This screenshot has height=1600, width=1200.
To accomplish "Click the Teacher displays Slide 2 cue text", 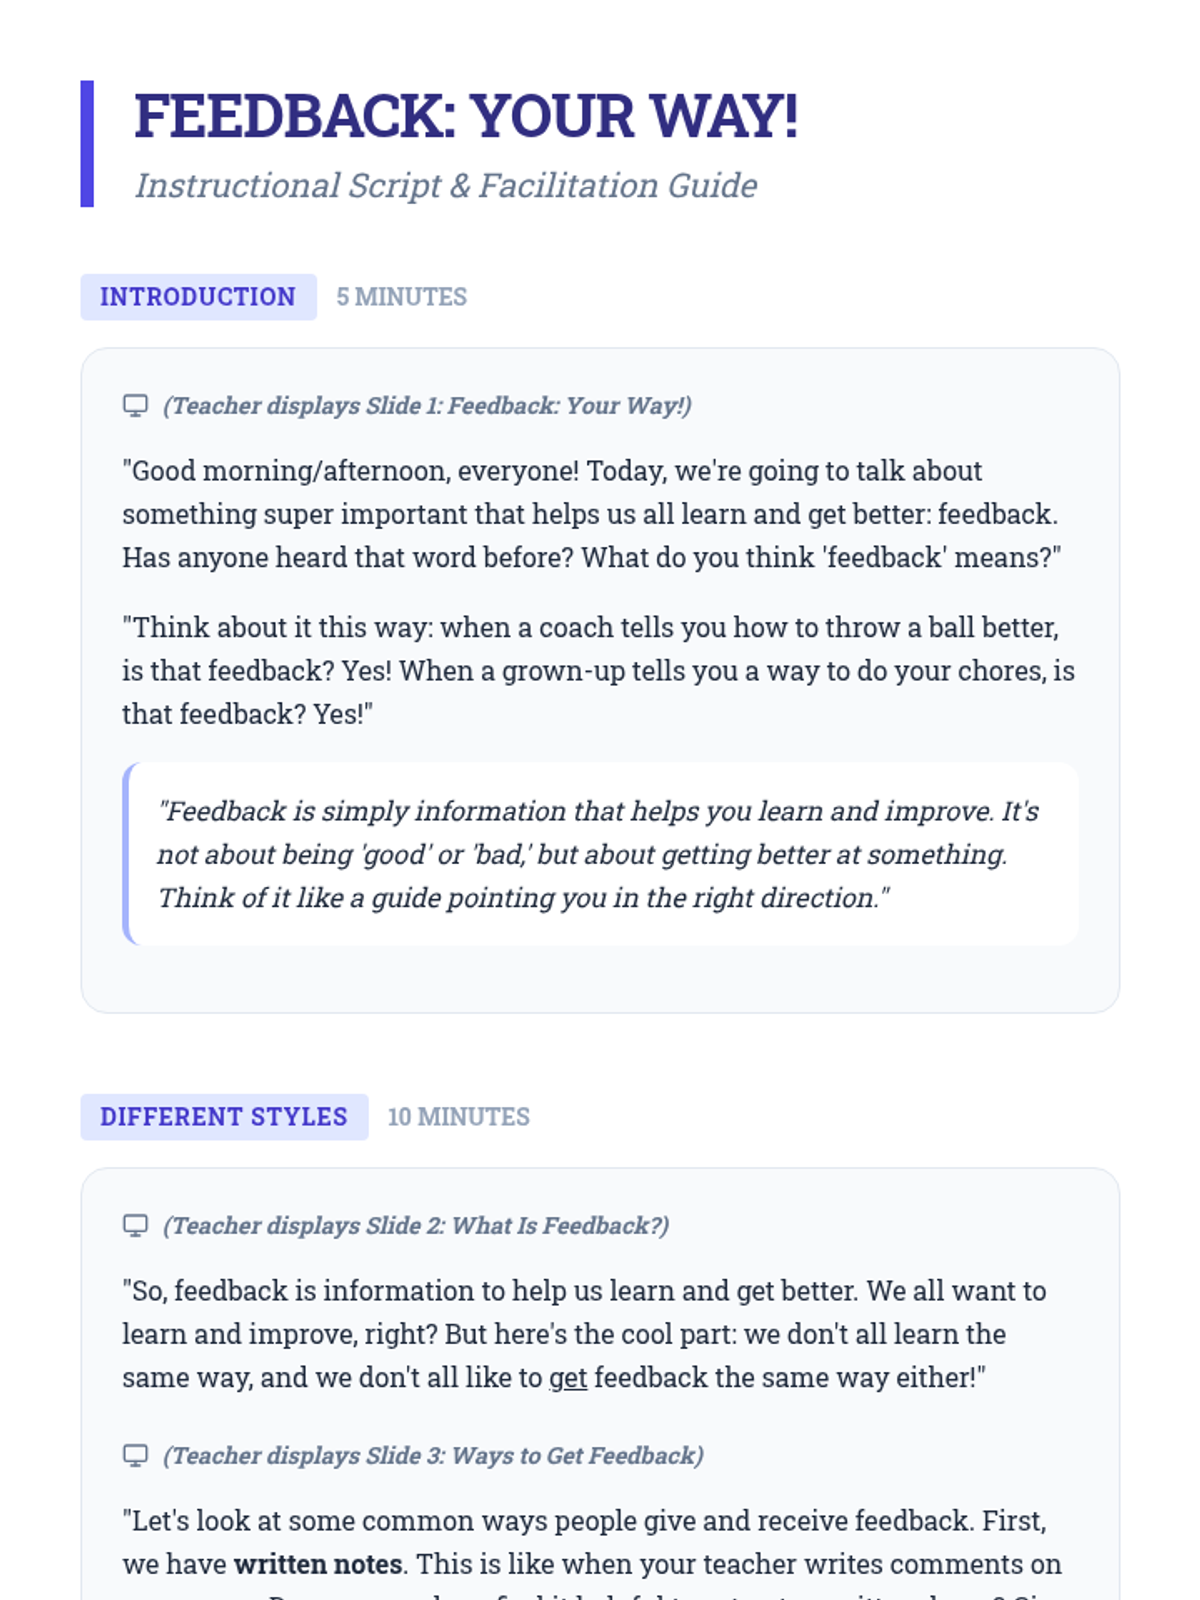I will coord(416,1226).
